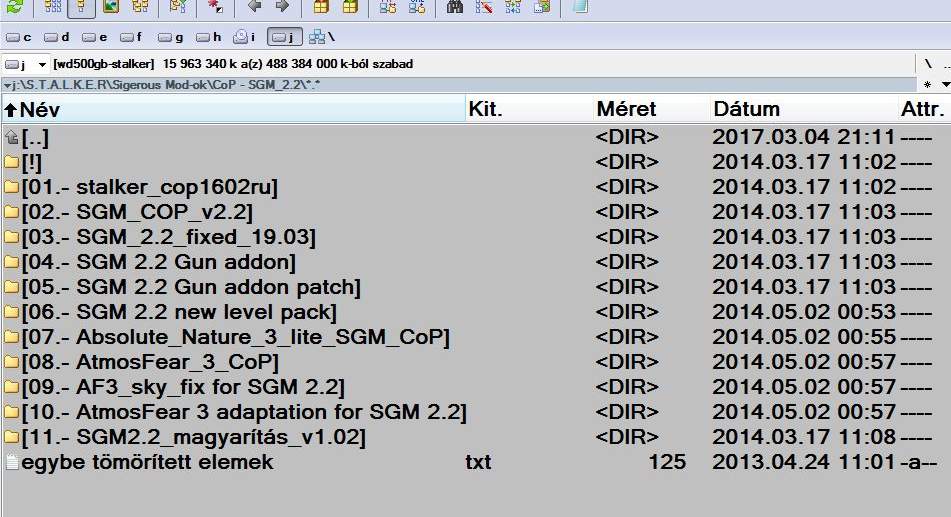
Task: Go to root with backslash button
Action: pyautogui.click(x=928, y=64)
